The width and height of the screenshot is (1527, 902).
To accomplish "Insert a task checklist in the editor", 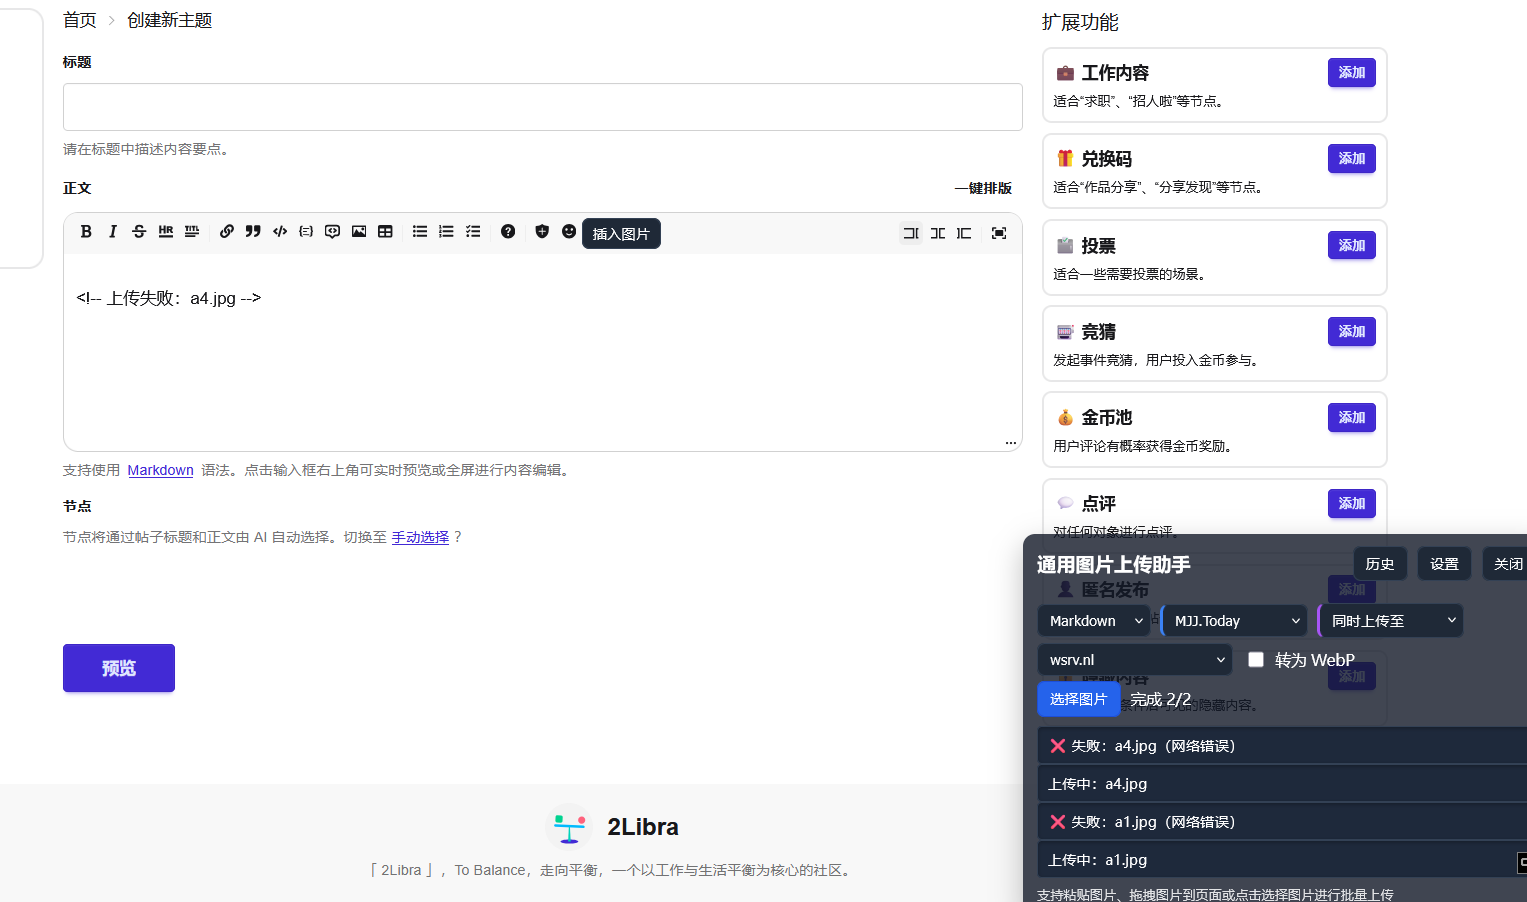I will [x=473, y=232].
